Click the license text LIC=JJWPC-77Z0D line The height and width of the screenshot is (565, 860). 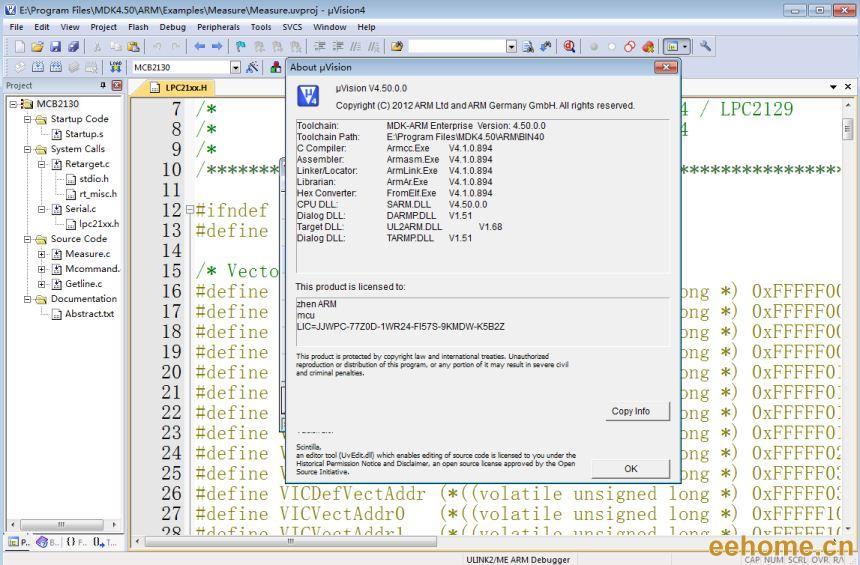[400, 326]
